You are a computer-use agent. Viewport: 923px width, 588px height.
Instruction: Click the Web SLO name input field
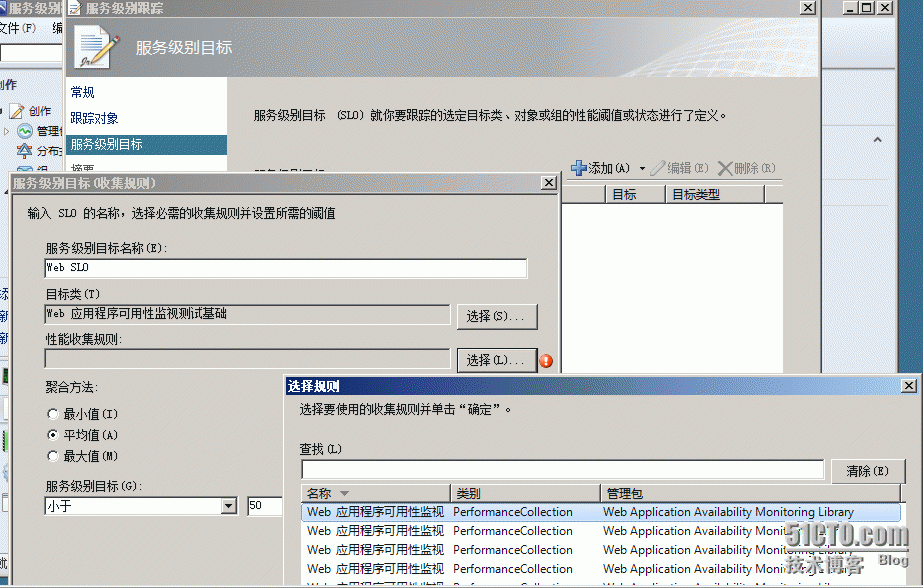click(x=286, y=268)
